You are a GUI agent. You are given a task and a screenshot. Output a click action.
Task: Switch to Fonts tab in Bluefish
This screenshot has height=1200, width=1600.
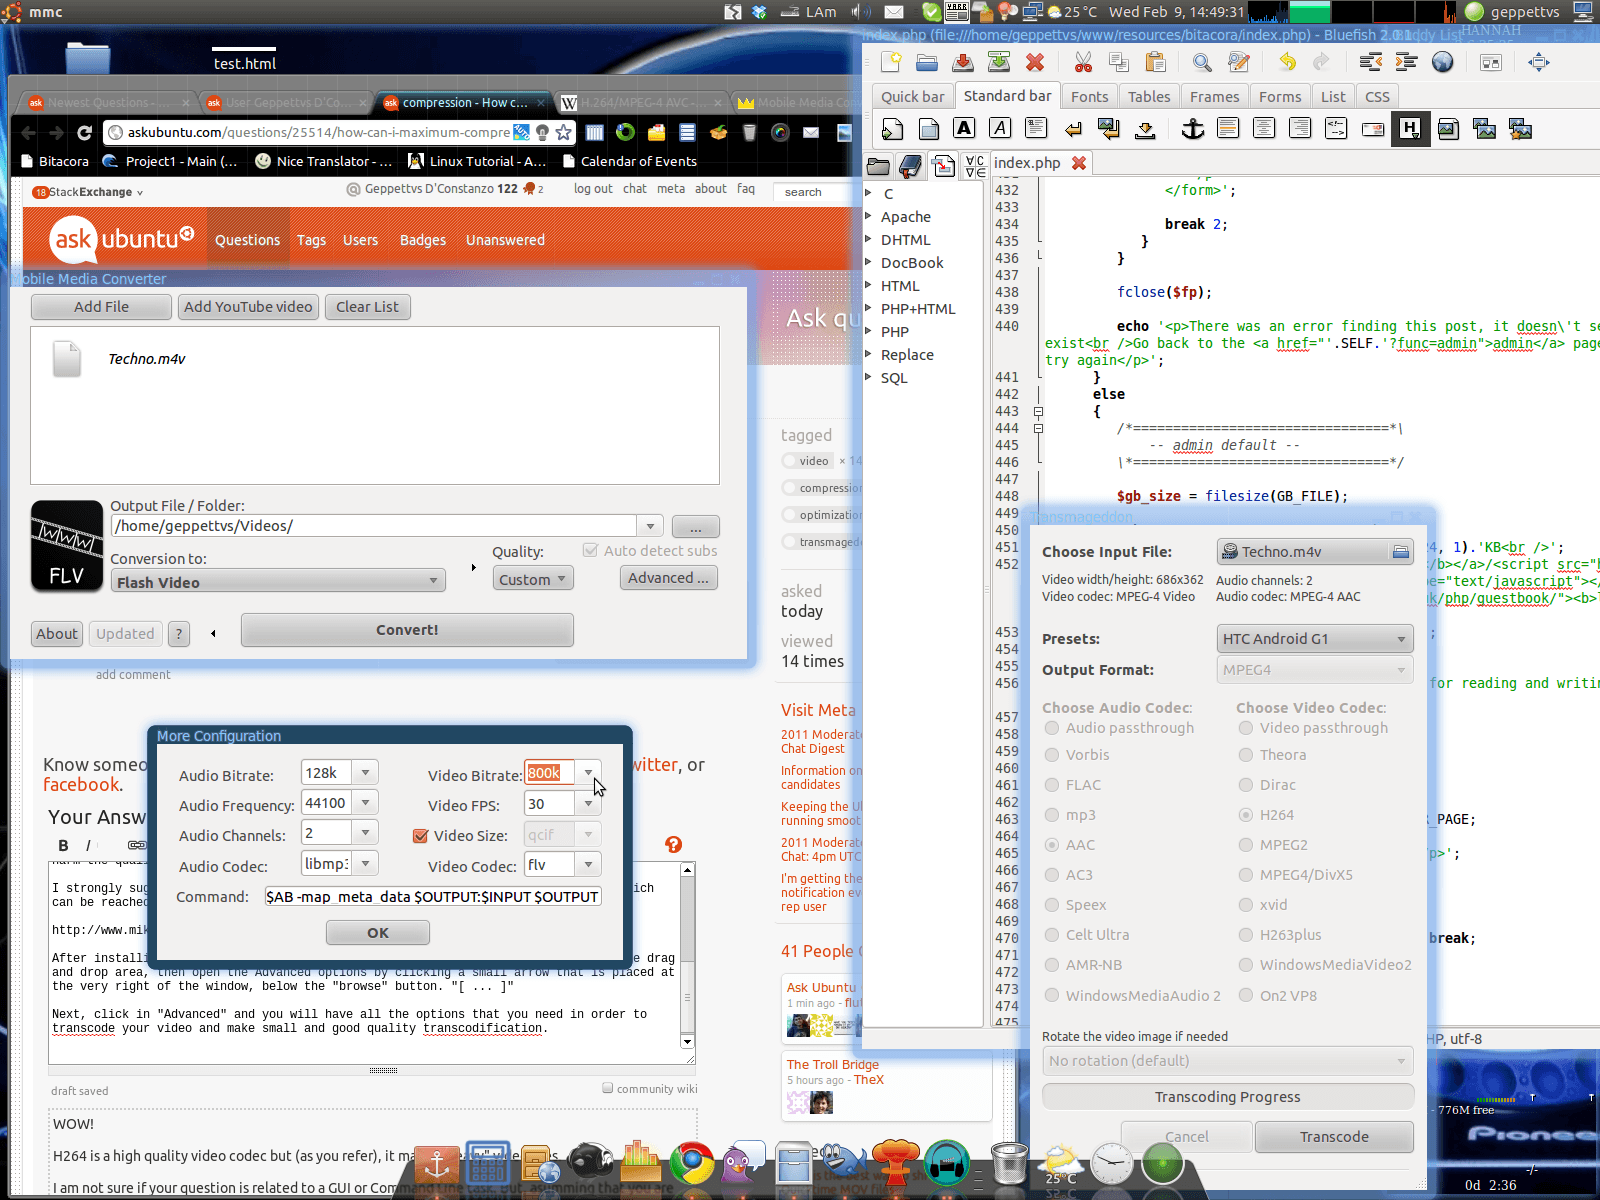1089,97
